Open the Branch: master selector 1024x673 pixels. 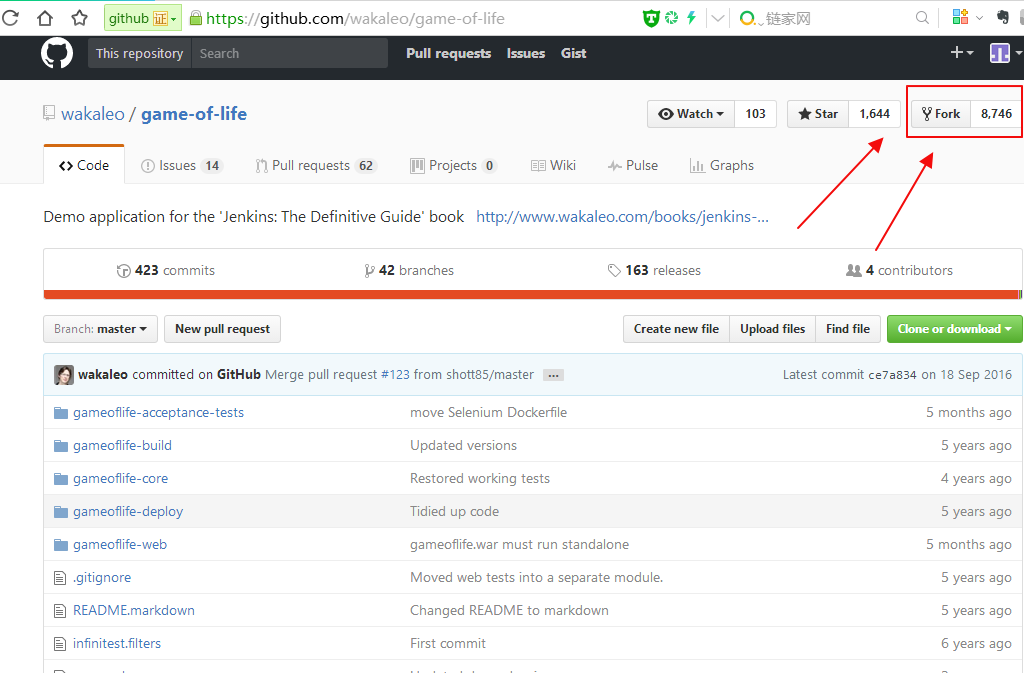[101, 329]
